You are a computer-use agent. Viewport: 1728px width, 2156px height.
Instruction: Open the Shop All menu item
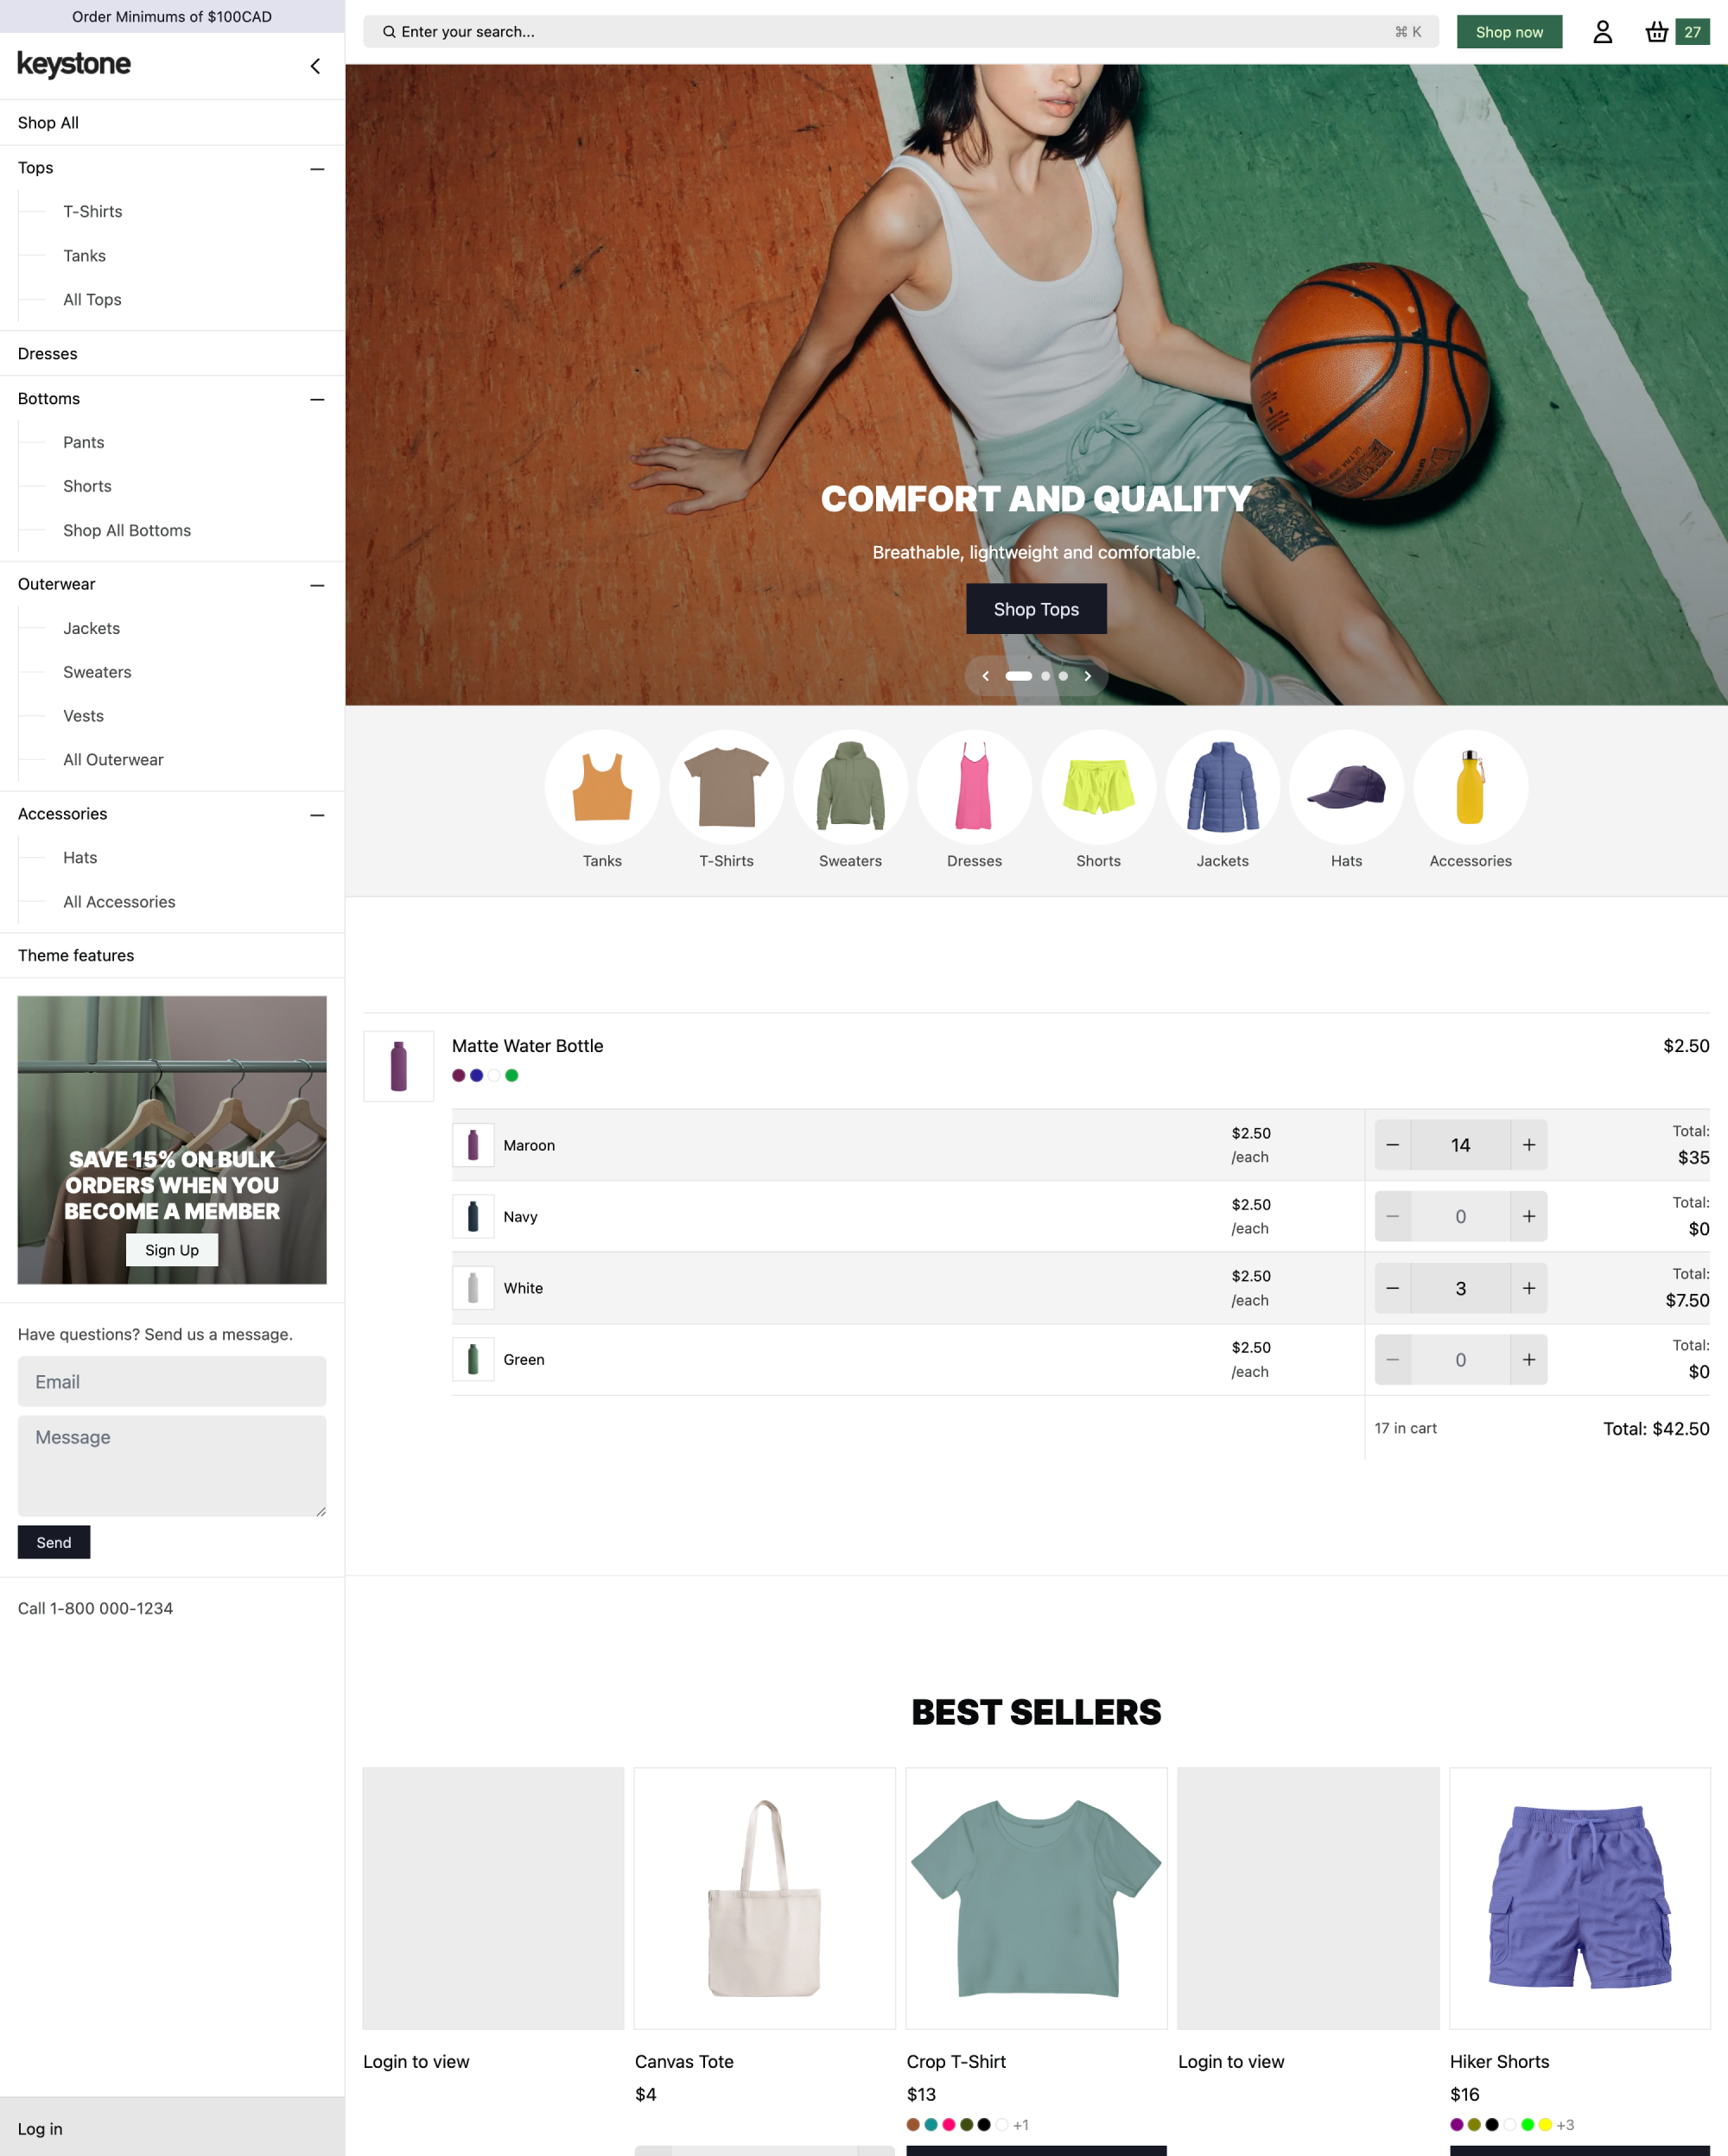click(x=46, y=122)
